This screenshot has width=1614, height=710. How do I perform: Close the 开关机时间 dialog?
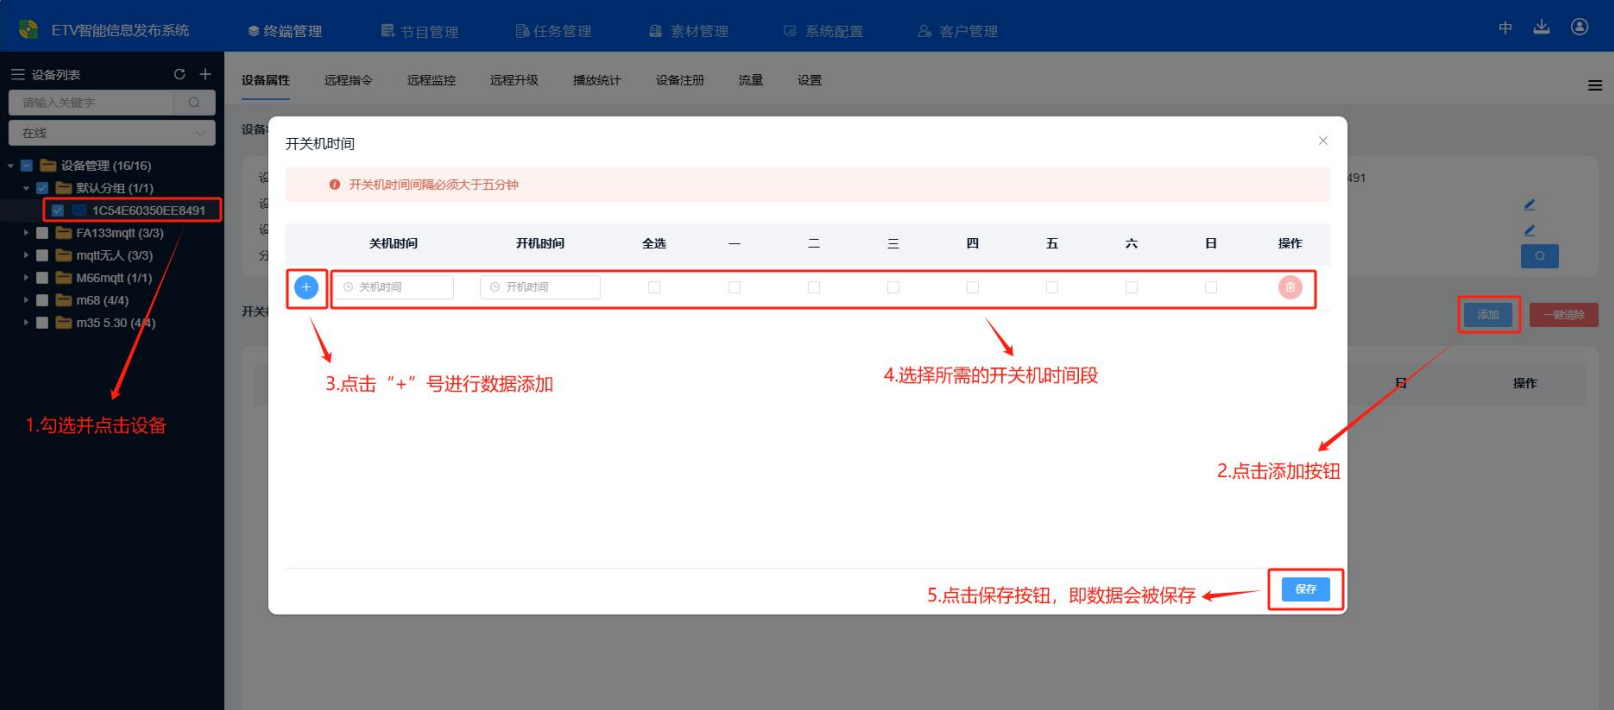1322,141
